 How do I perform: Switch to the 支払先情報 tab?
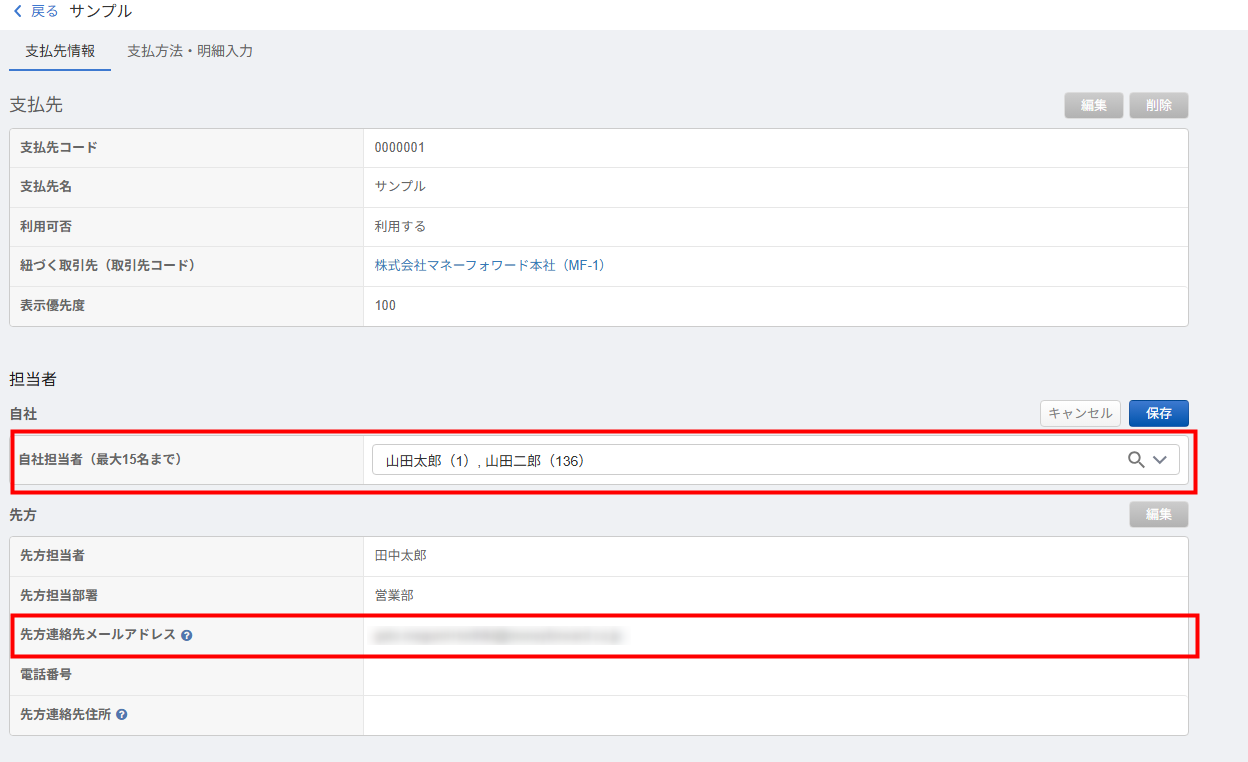point(60,51)
